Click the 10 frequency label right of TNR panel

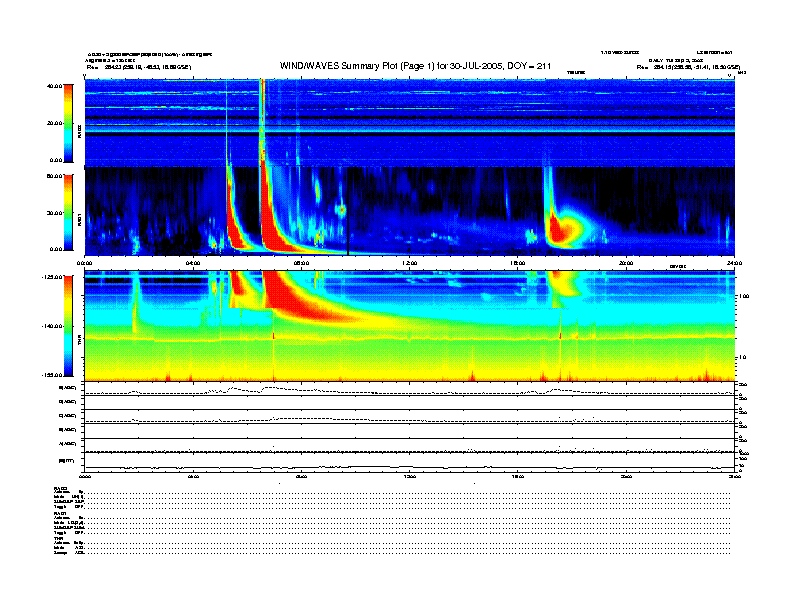(x=741, y=358)
